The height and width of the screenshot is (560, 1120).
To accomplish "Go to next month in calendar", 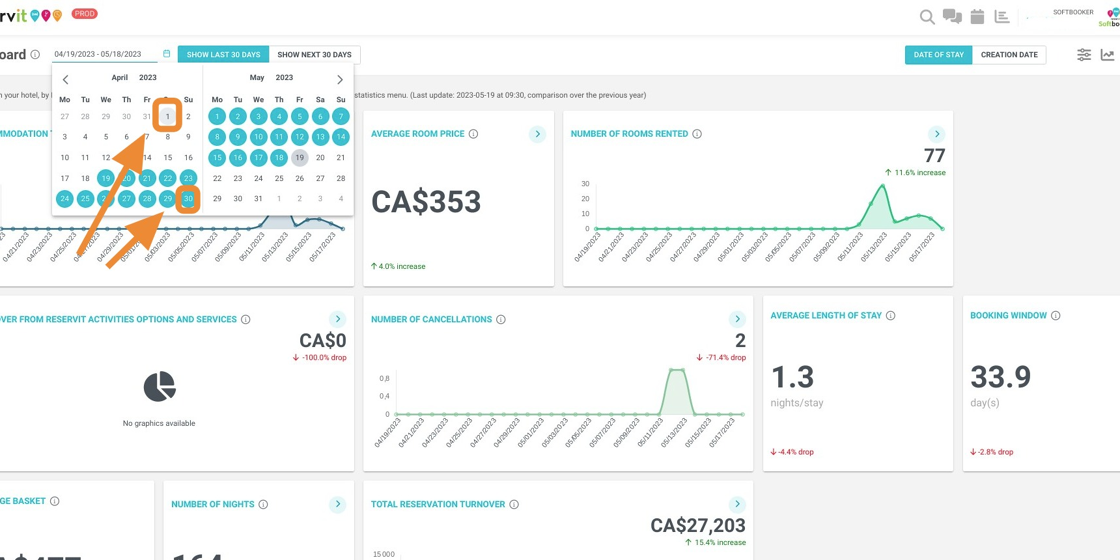I will [340, 79].
